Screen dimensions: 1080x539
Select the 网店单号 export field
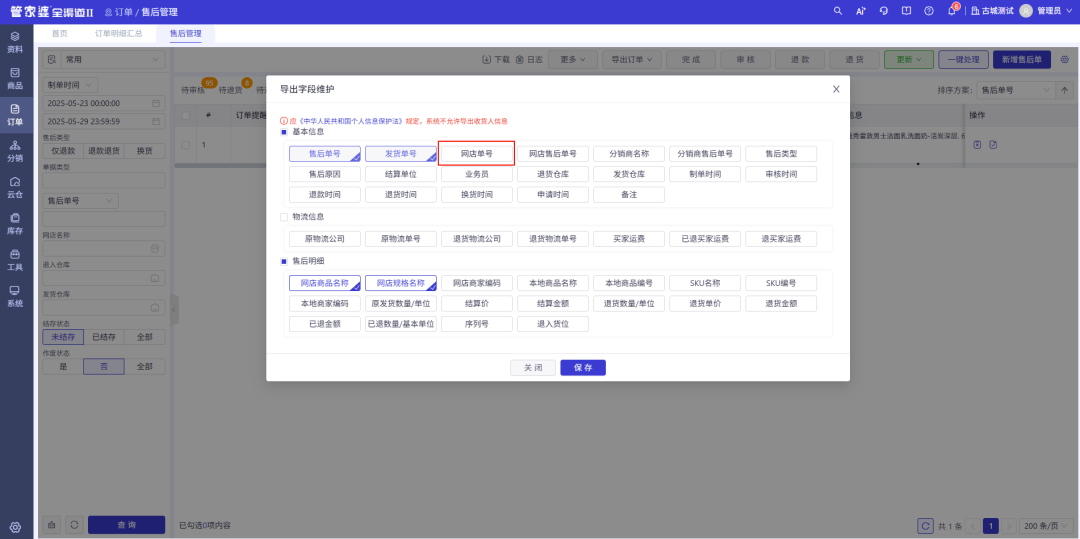tap(476, 154)
